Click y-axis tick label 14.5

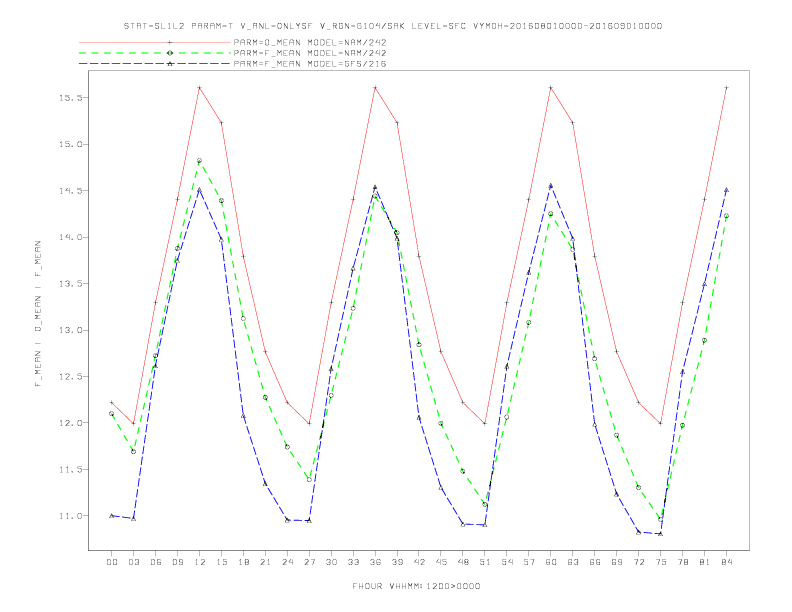tap(70, 191)
